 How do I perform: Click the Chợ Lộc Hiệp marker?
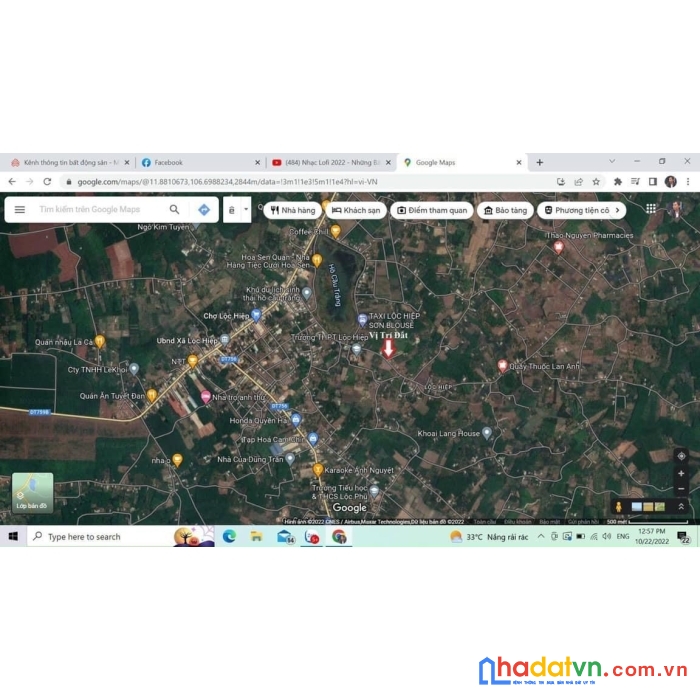(x=256, y=315)
